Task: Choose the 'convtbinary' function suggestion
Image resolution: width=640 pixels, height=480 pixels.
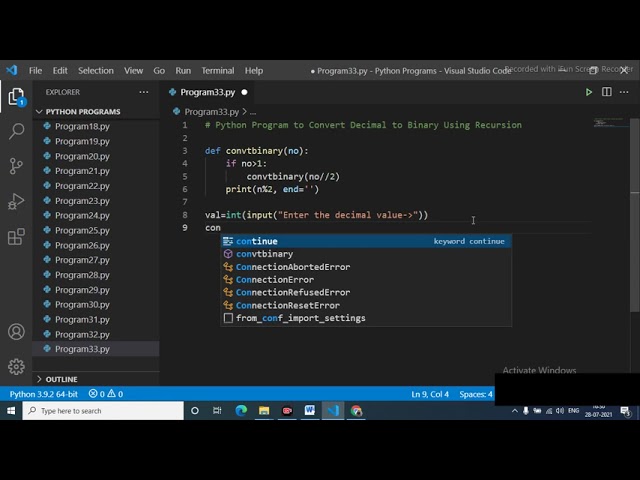Action: tap(366, 254)
